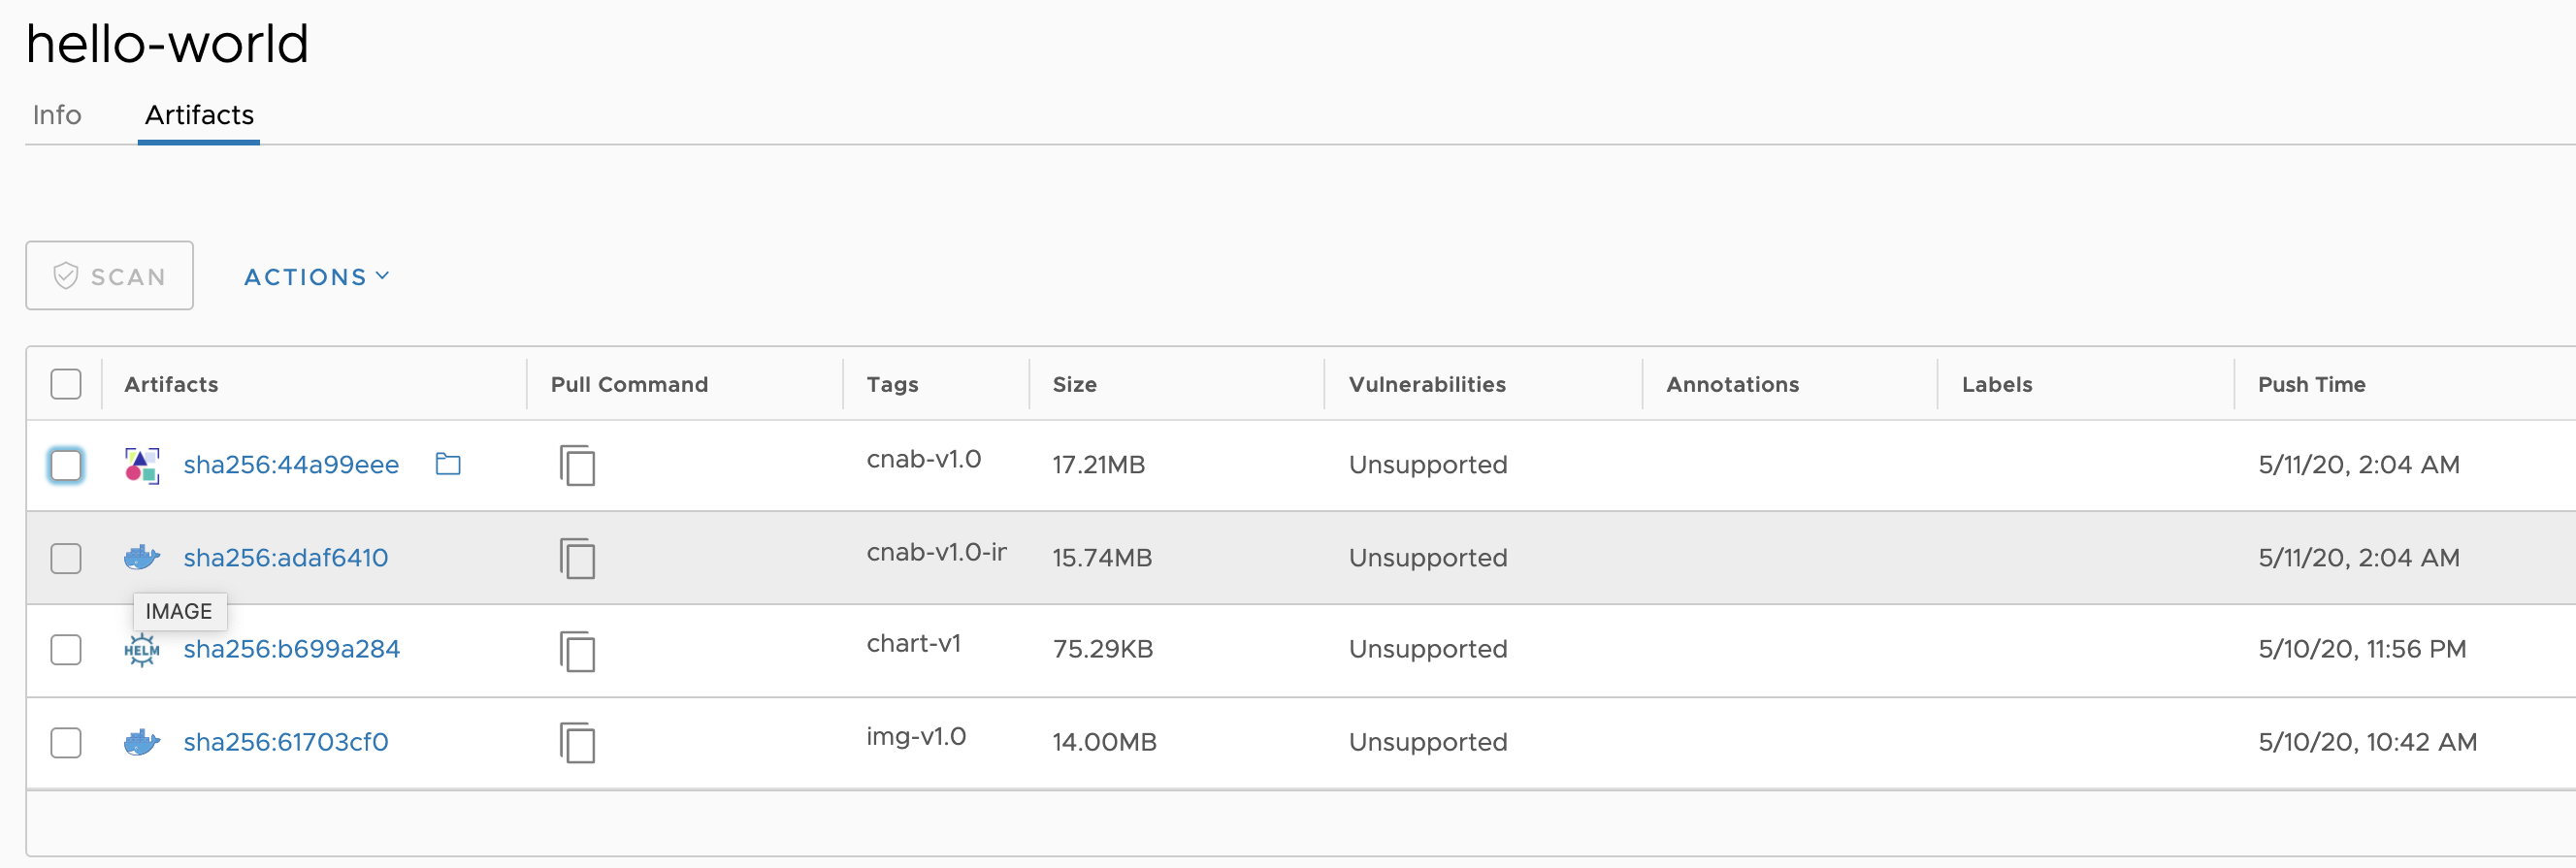Select the sha256:adaf6410 row checkbox
This screenshot has height=868, width=2576.
coord(66,558)
